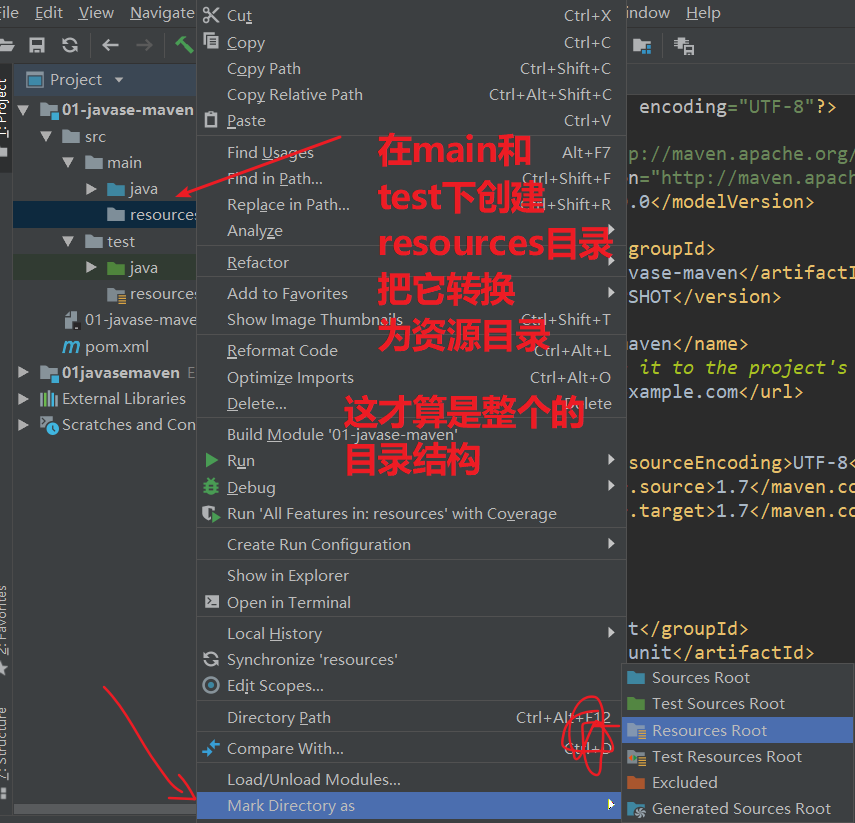Click the green Build hammer icon
Image resolution: width=855 pixels, height=823 pixels.
[184, 45]
